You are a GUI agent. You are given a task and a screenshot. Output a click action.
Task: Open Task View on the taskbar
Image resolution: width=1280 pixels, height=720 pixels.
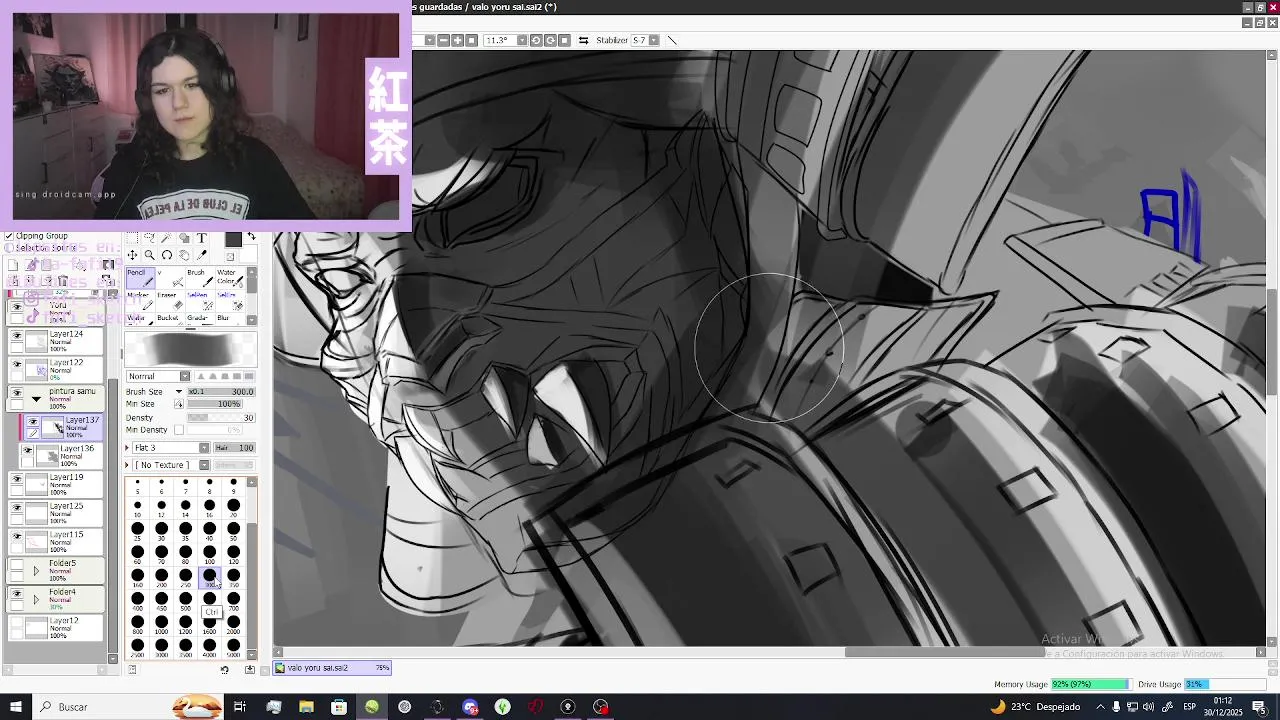[x=240, y=707]
